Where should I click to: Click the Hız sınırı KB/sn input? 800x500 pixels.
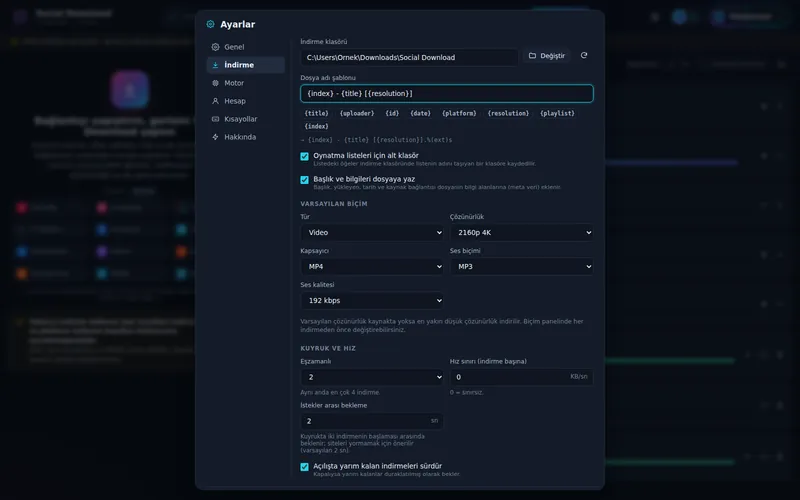pos(521,377)
